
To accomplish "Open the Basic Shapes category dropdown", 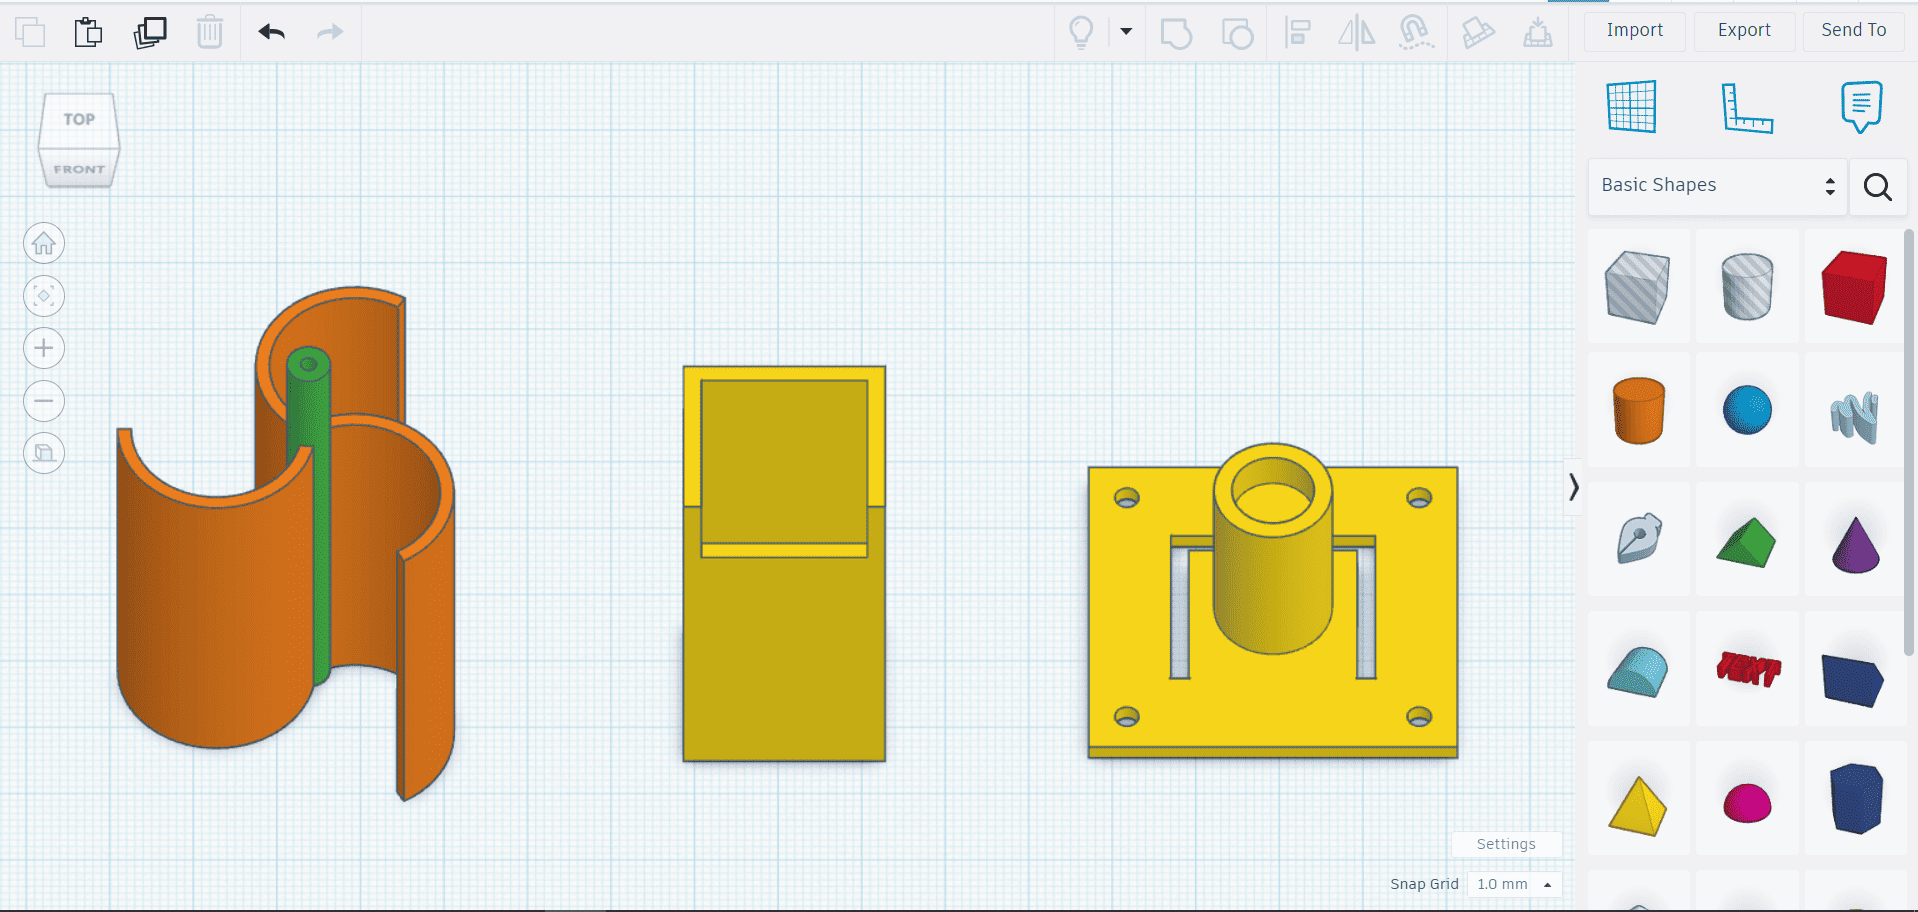I will [1717, 186].
